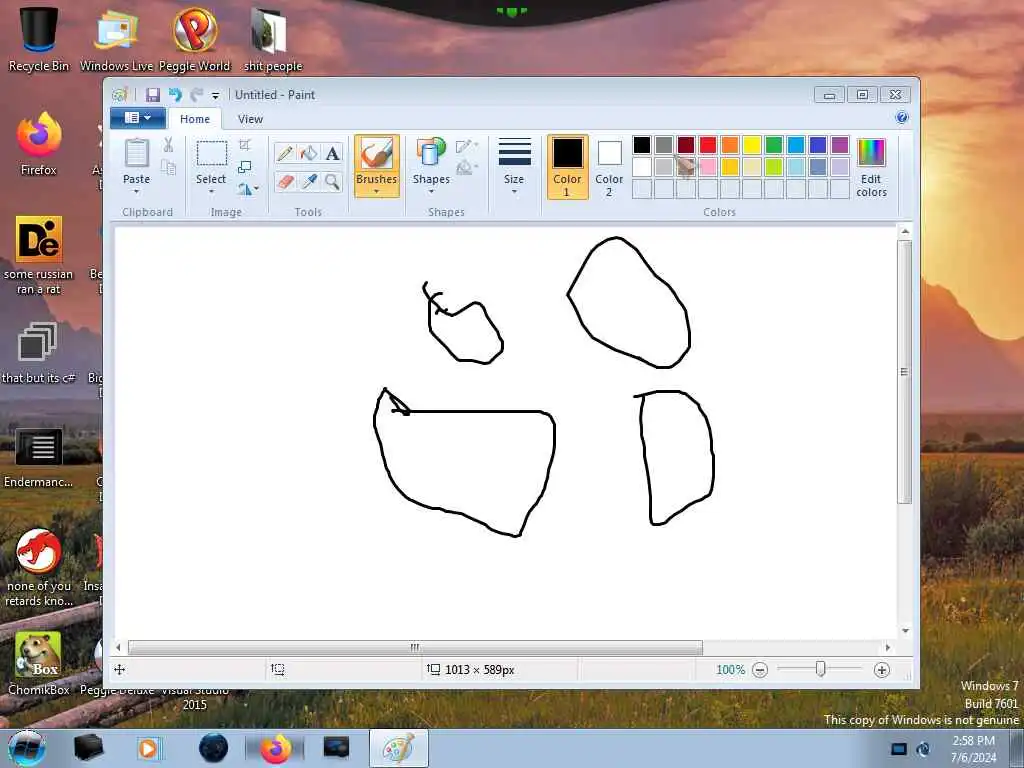
Task: Click the Shapes gallery icon
Action: (x=431, y=152)
